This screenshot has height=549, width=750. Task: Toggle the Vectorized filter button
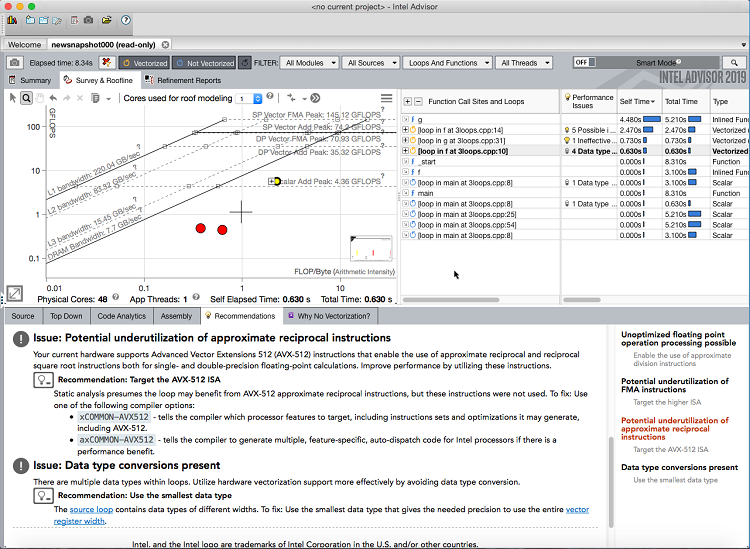point(145,62)
